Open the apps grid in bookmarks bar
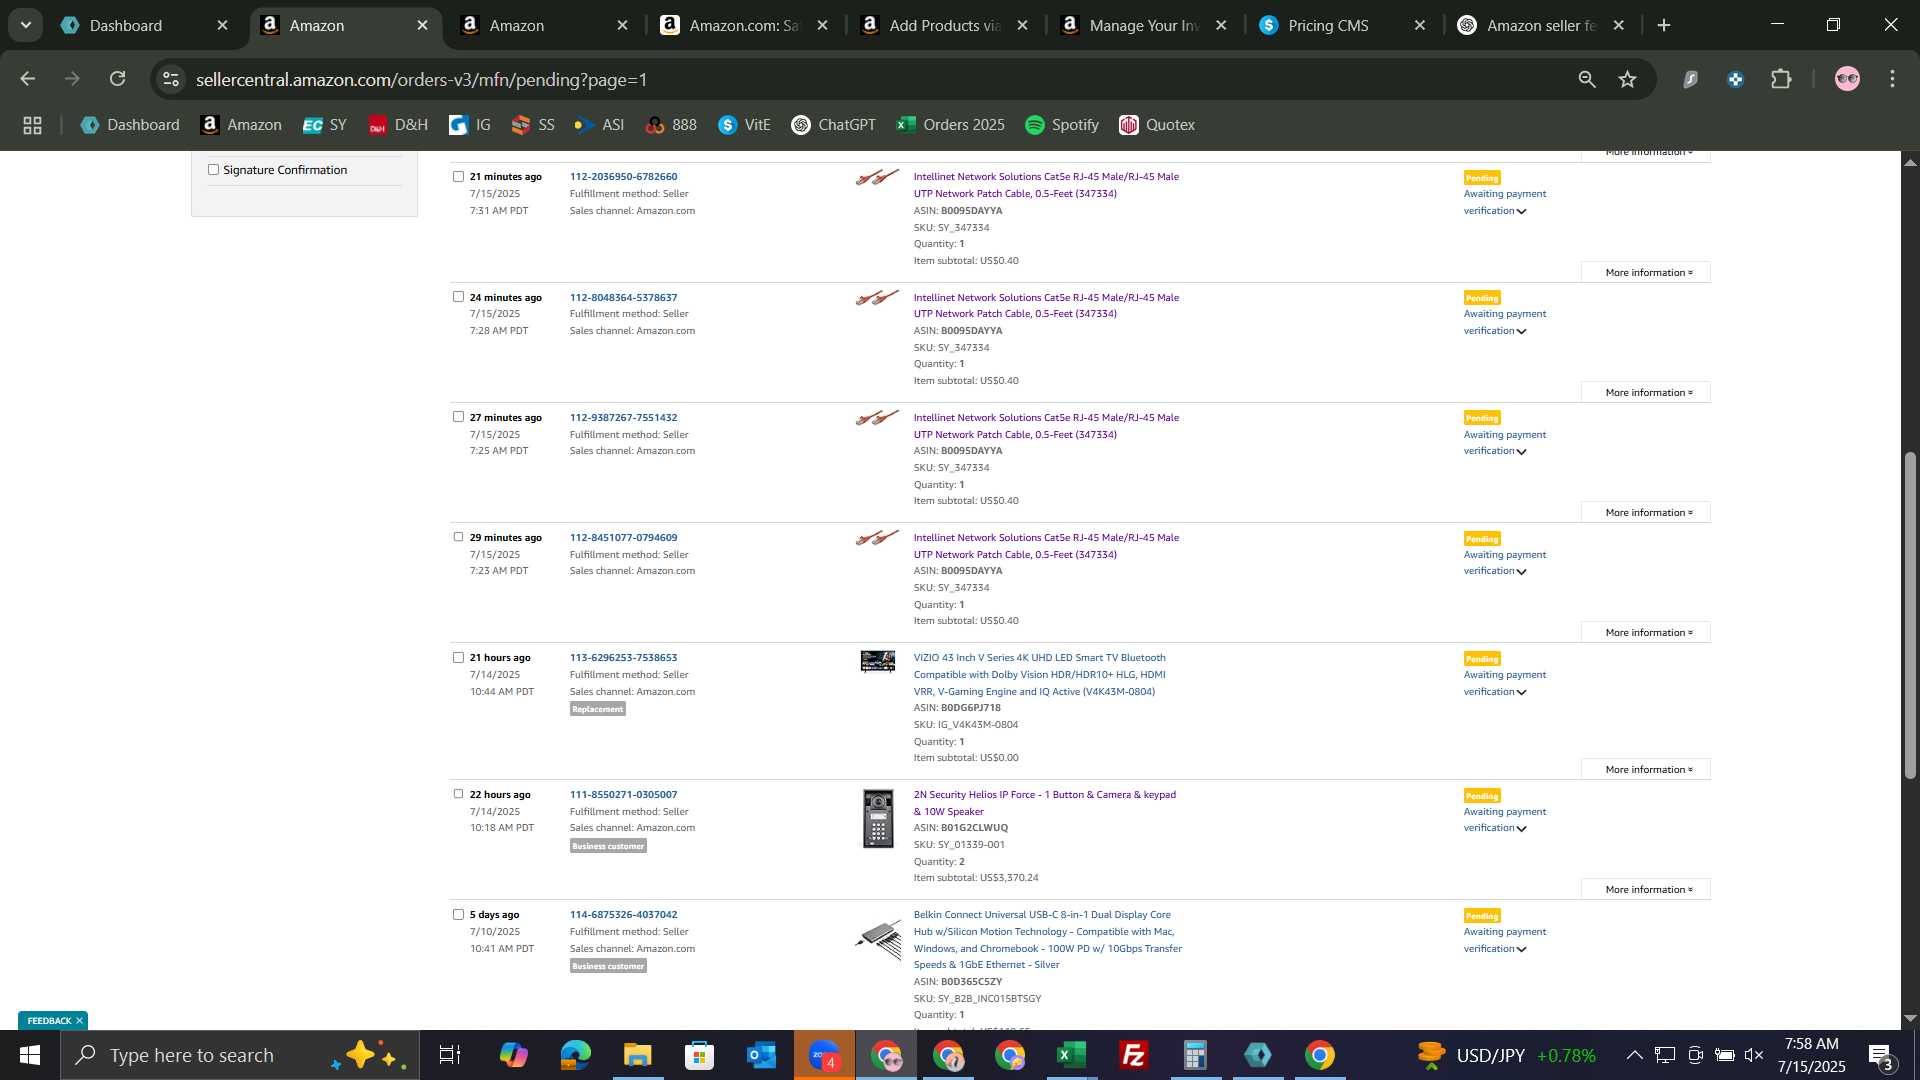 tap(32, 125)
